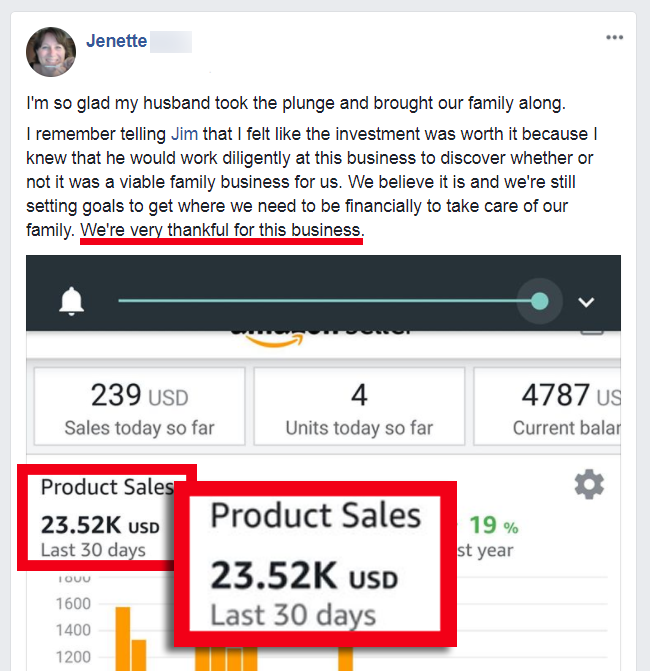
Task: Click Jenette's profile picture
Action: (x=51, y=52)
